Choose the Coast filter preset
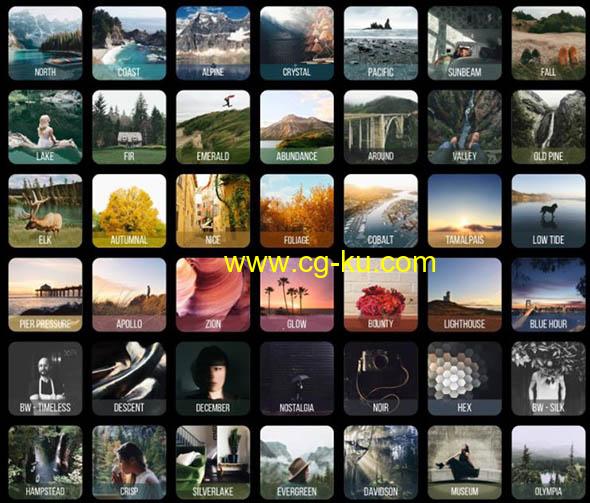Image resolution: width=590 pixels, height=503 pixels. (129, 43)
